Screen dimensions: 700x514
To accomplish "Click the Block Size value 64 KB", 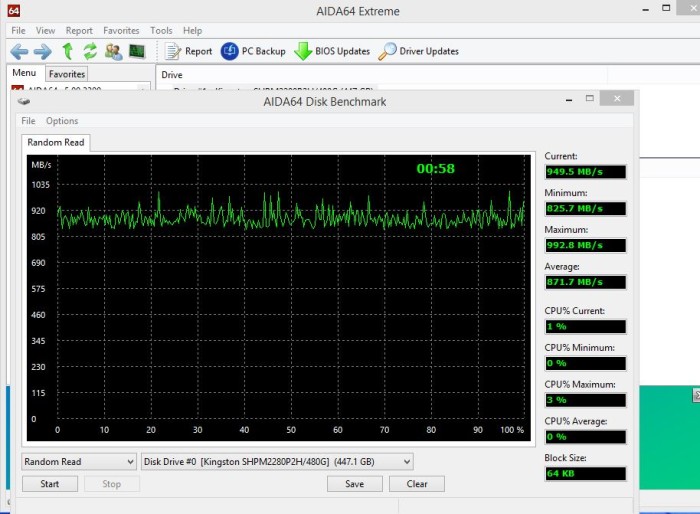I will pyautogui.click(x=585, y=473).
